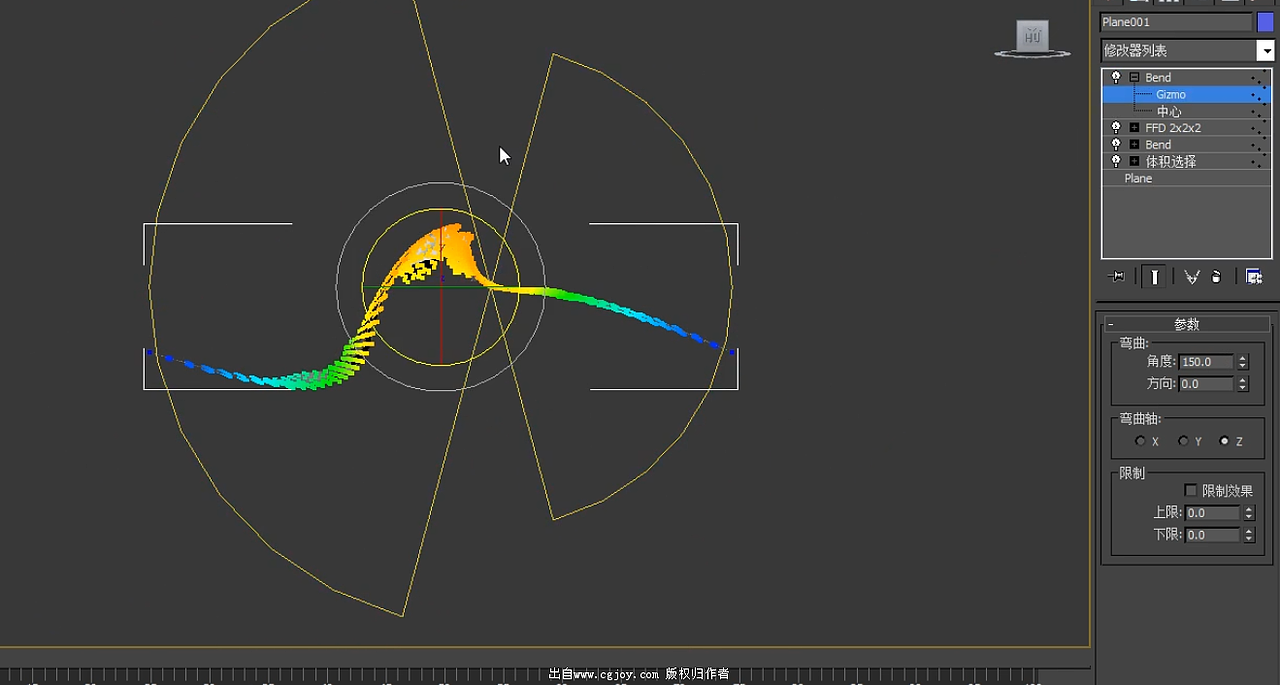Screen dimensions: 1280x685
Task: Click the Plane001 object name field
Action: [1176, 22]
